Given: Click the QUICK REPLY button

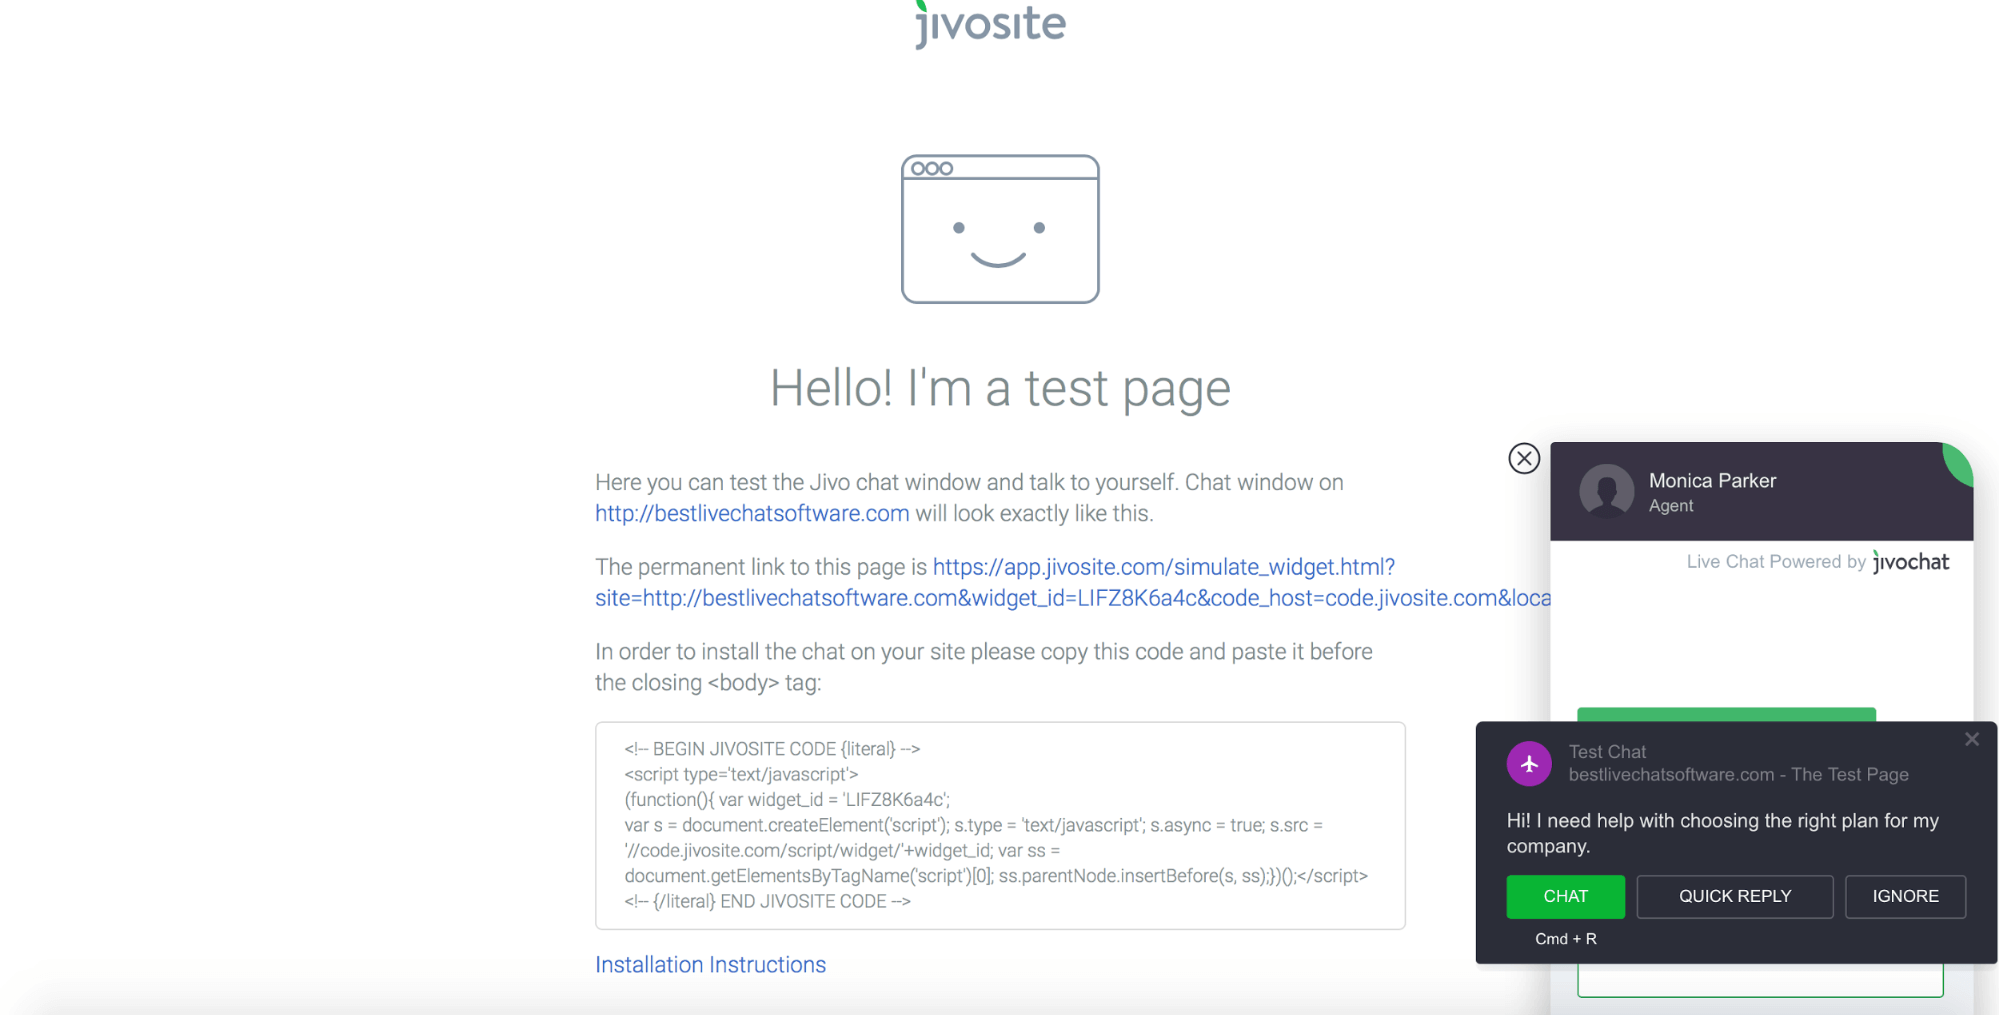Looking at the screenshot, I should pyautogui.click(x=1735, y=896).
